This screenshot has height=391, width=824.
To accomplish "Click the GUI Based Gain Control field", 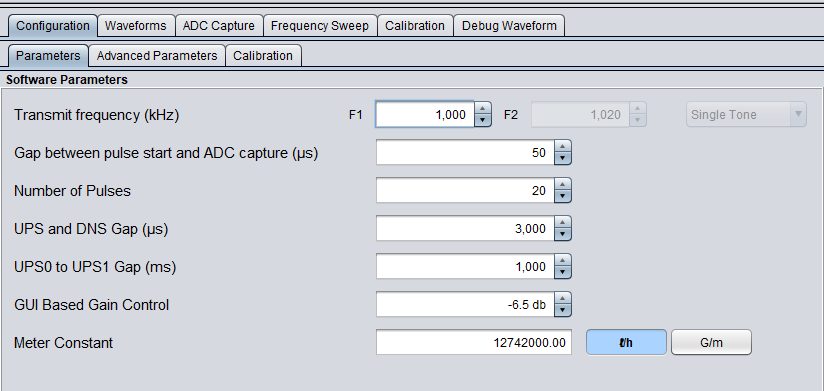I will 465,304.
